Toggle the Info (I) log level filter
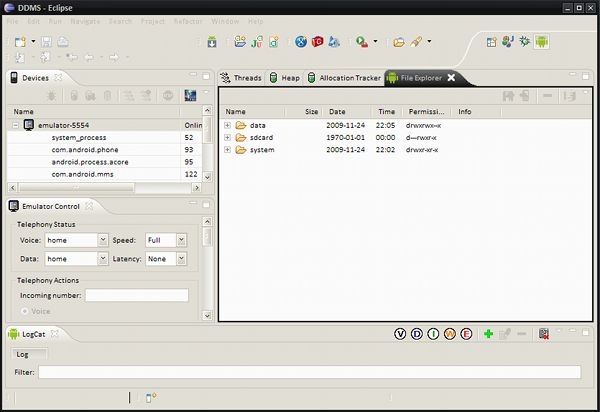The height and width of the screenshot is (412, 600). click(433, 334)
